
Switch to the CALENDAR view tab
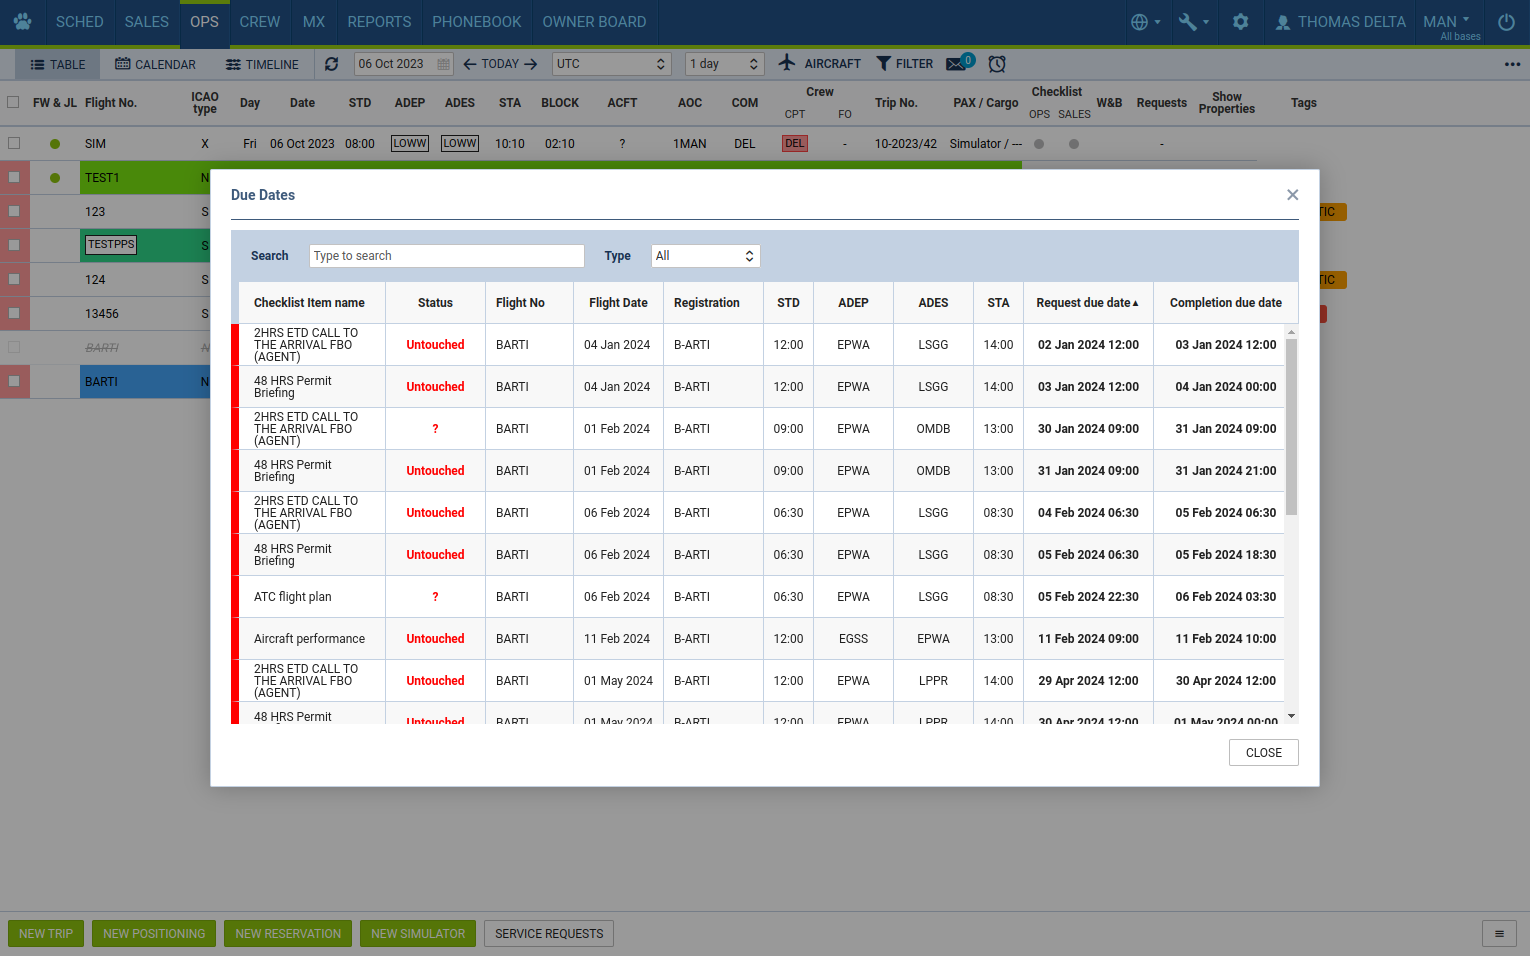tap(155, 64)
